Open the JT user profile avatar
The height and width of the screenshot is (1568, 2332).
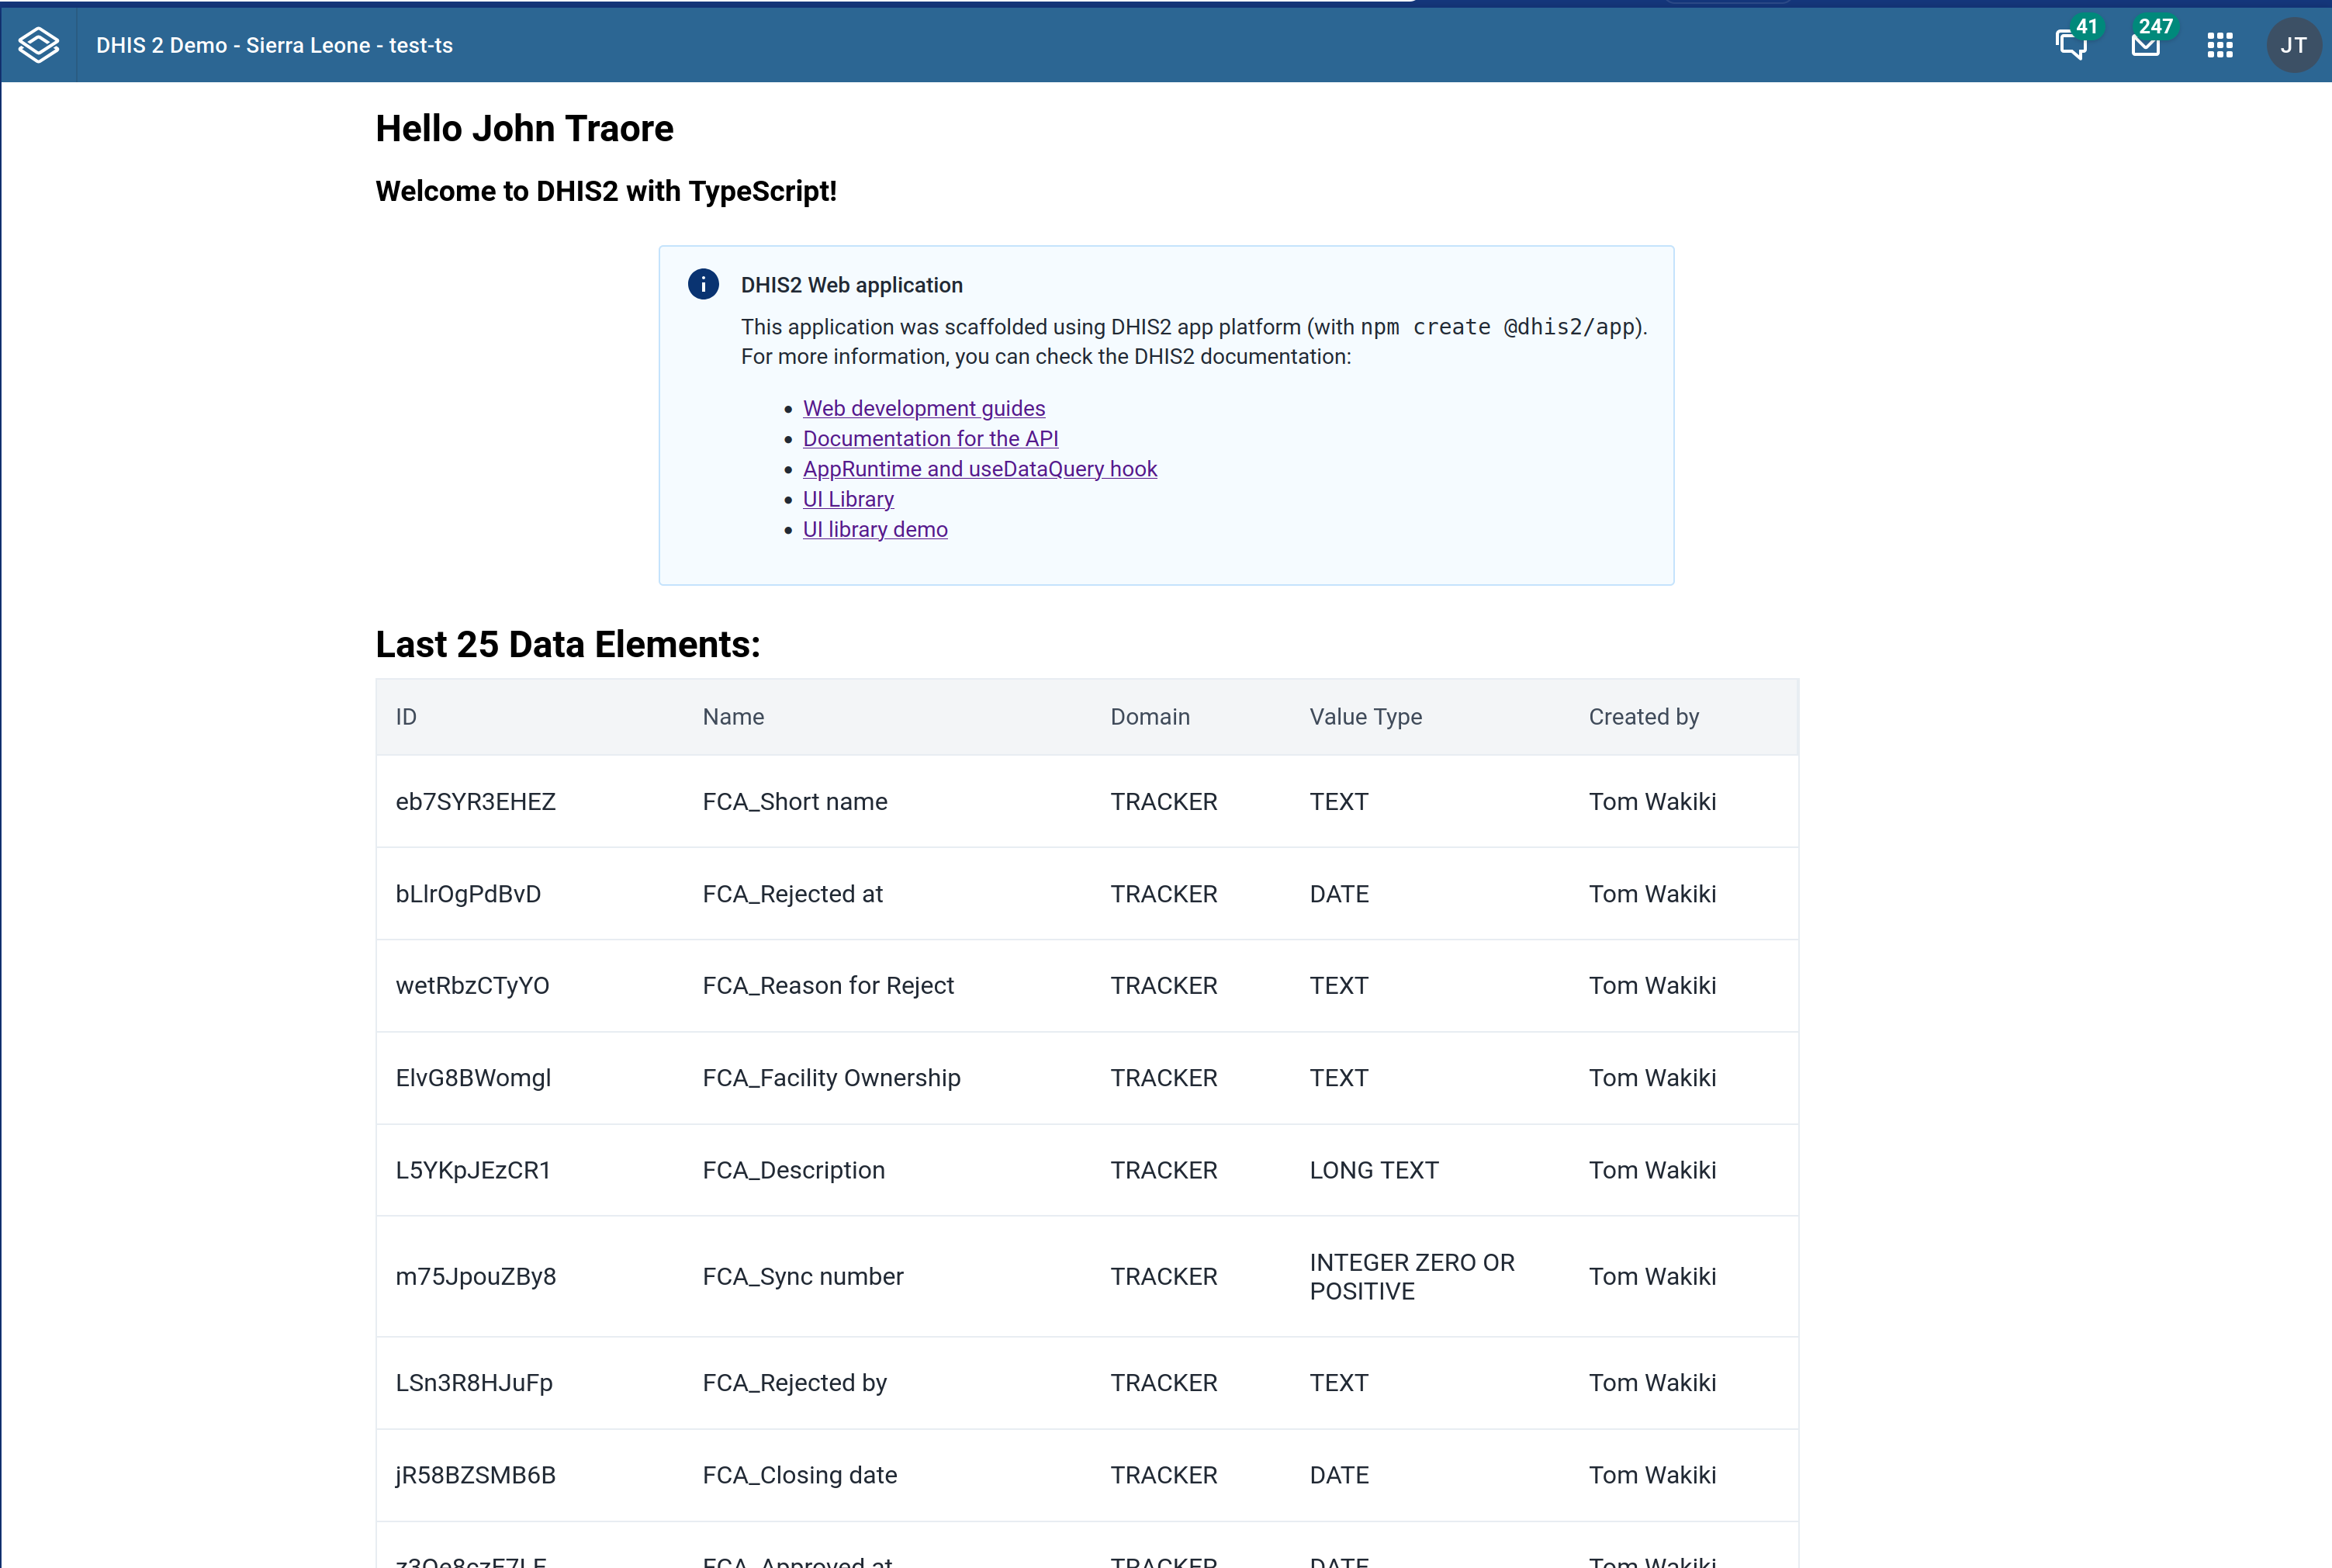tap(2293, 45)
